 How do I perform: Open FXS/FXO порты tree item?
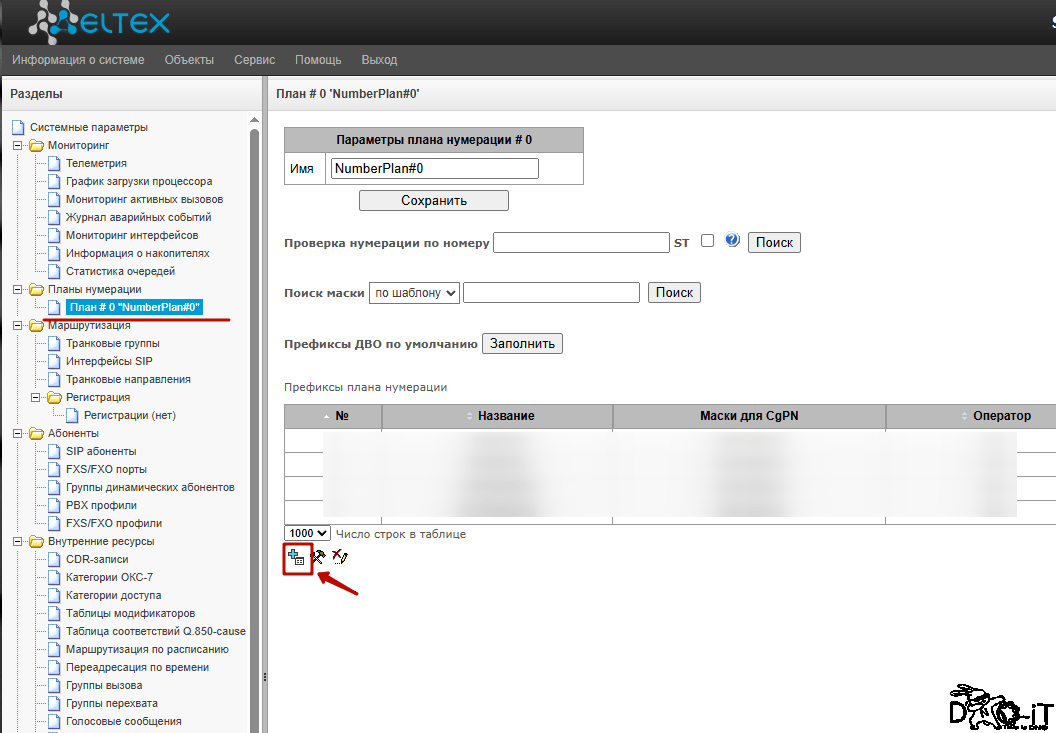106,470
